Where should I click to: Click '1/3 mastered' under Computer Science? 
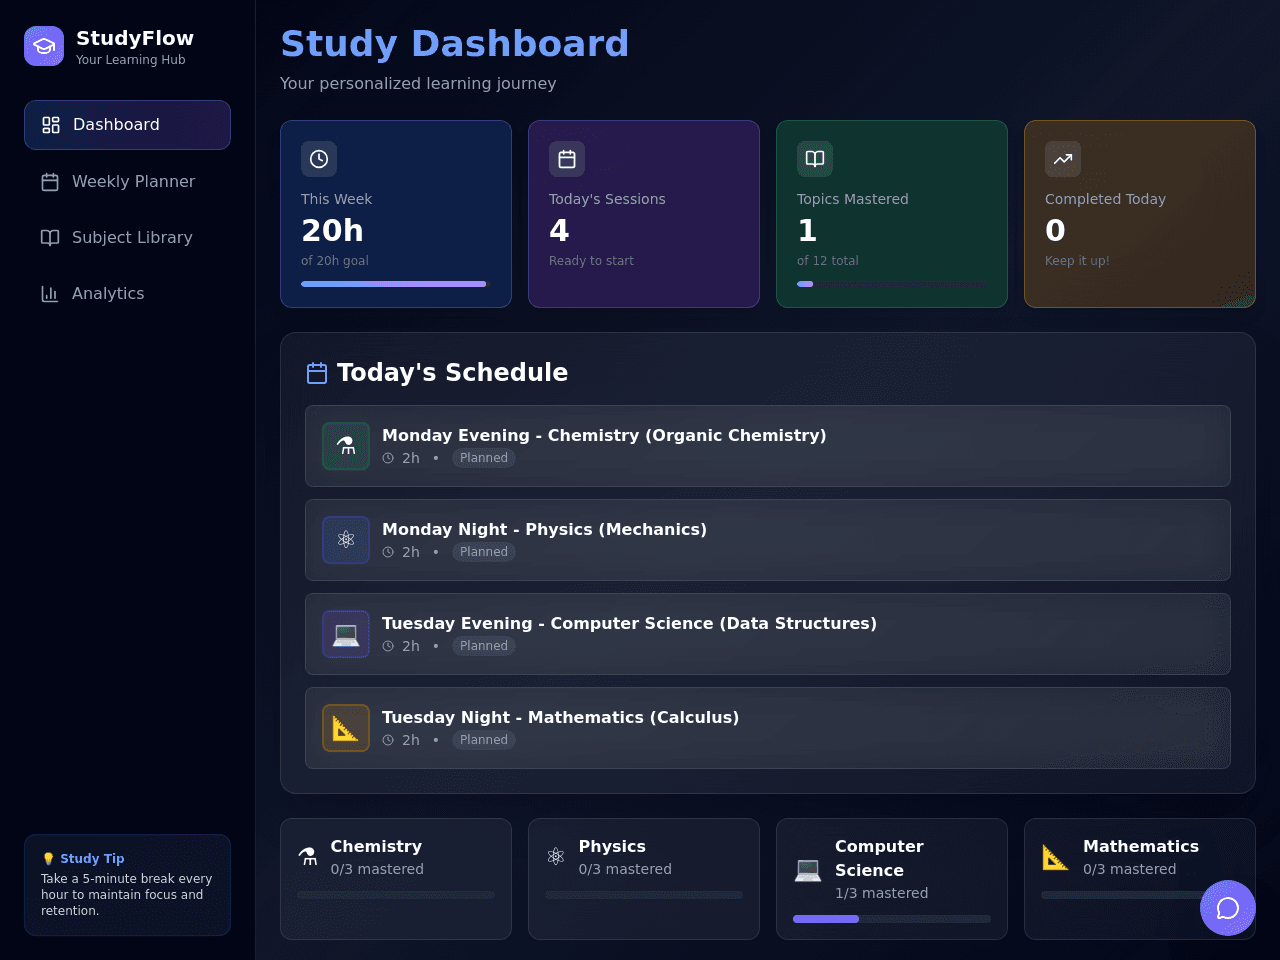pos(882,894)
